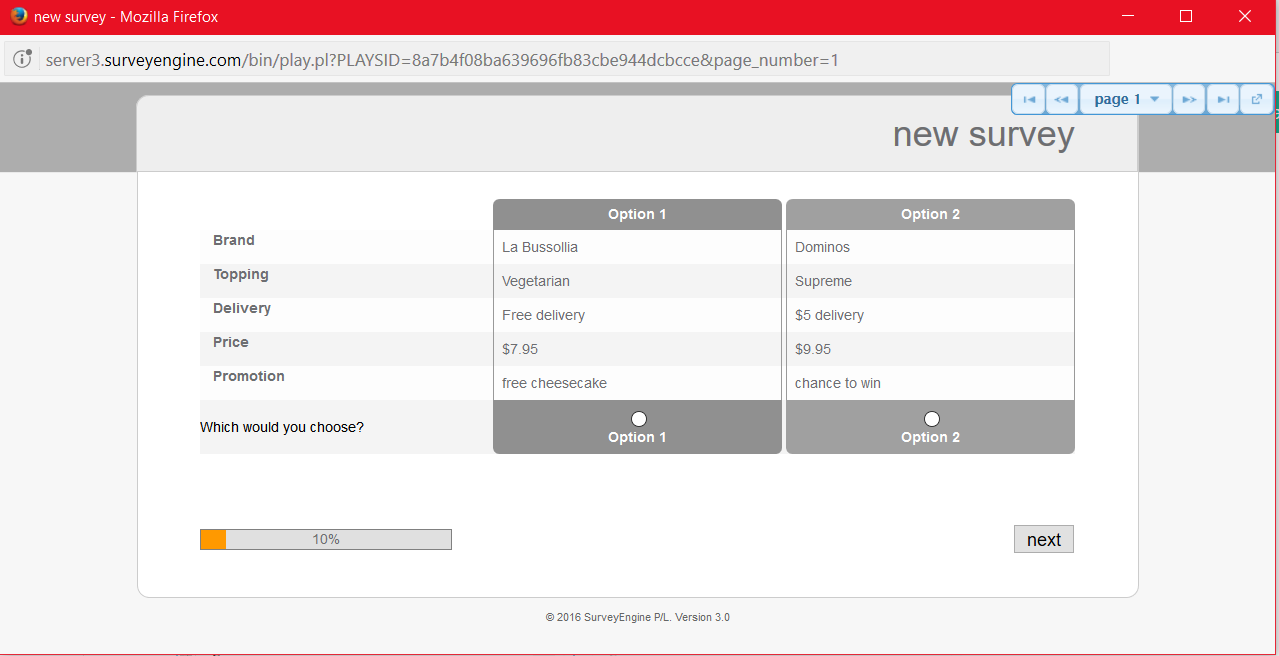The width and height of the screenshot is (1279, 656).
Task: Click the Firefox logo in title bar
Action: click(x=18, y=17)
